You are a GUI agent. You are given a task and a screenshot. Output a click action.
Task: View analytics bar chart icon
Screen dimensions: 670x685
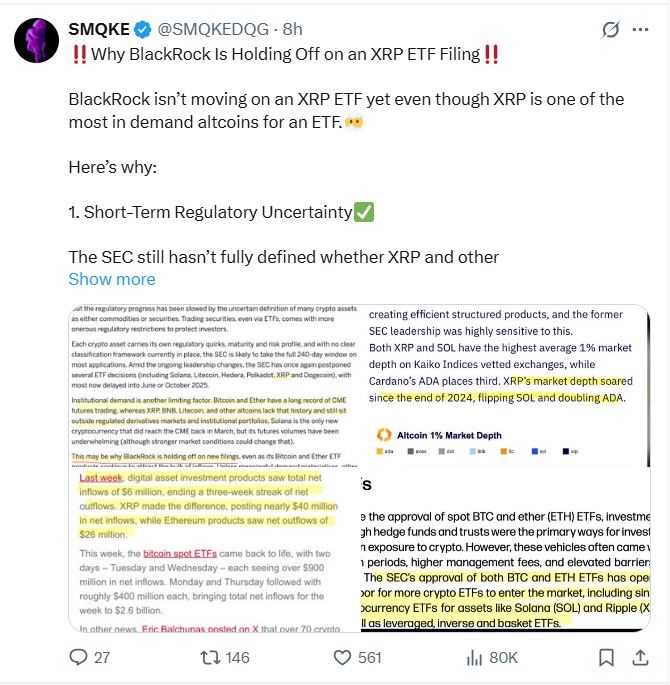[474, 657]
